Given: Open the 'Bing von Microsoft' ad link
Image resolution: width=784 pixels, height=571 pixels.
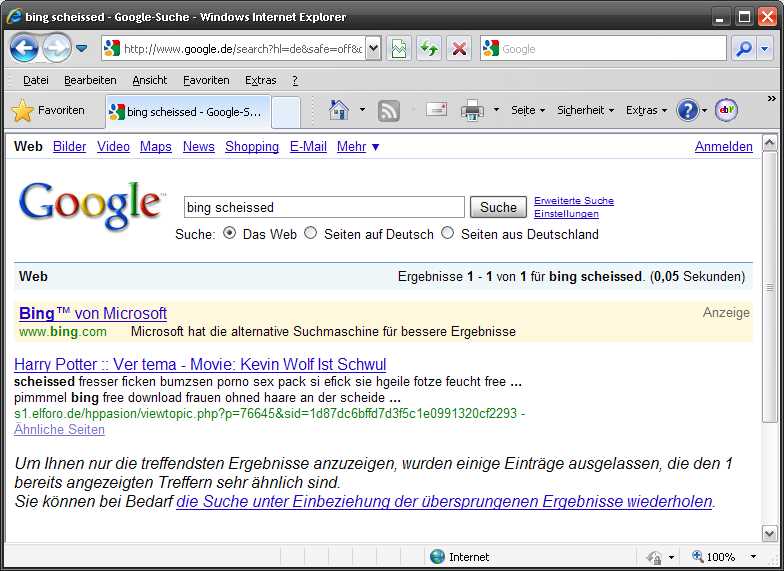Looking at the screenshot, I should [92, 314].
